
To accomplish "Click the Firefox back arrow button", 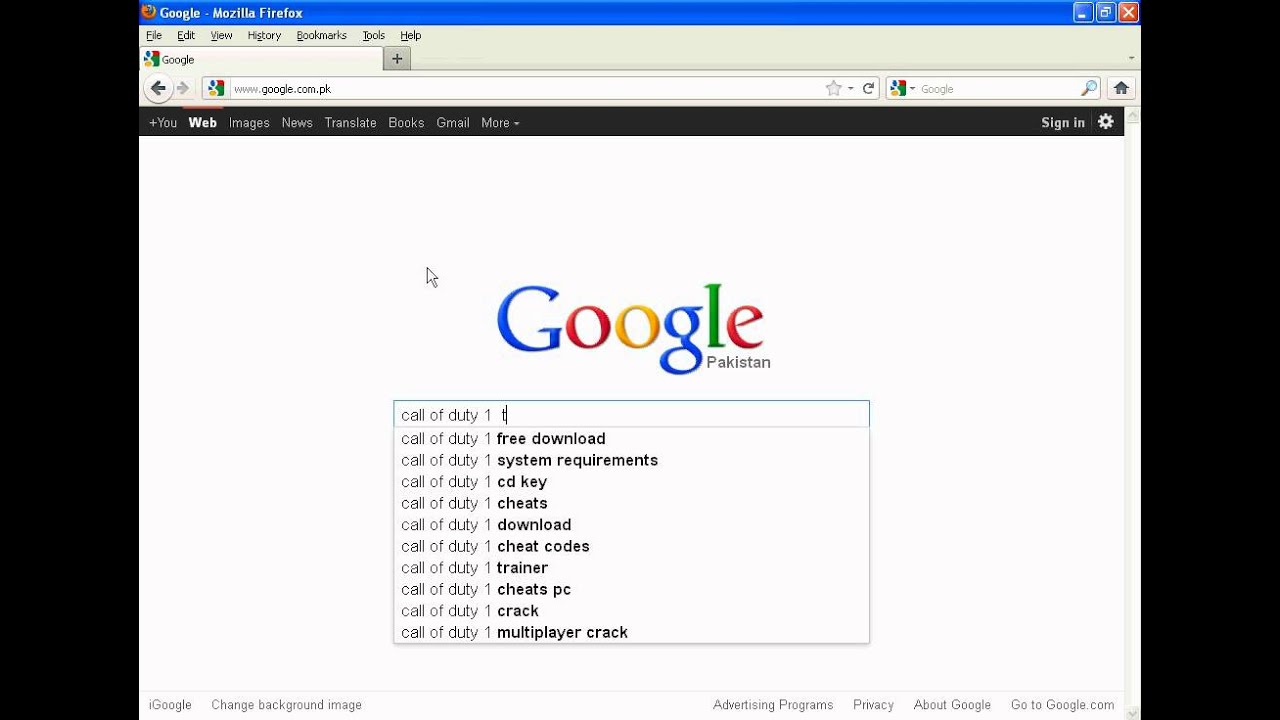I will click(x=158, y=88).
